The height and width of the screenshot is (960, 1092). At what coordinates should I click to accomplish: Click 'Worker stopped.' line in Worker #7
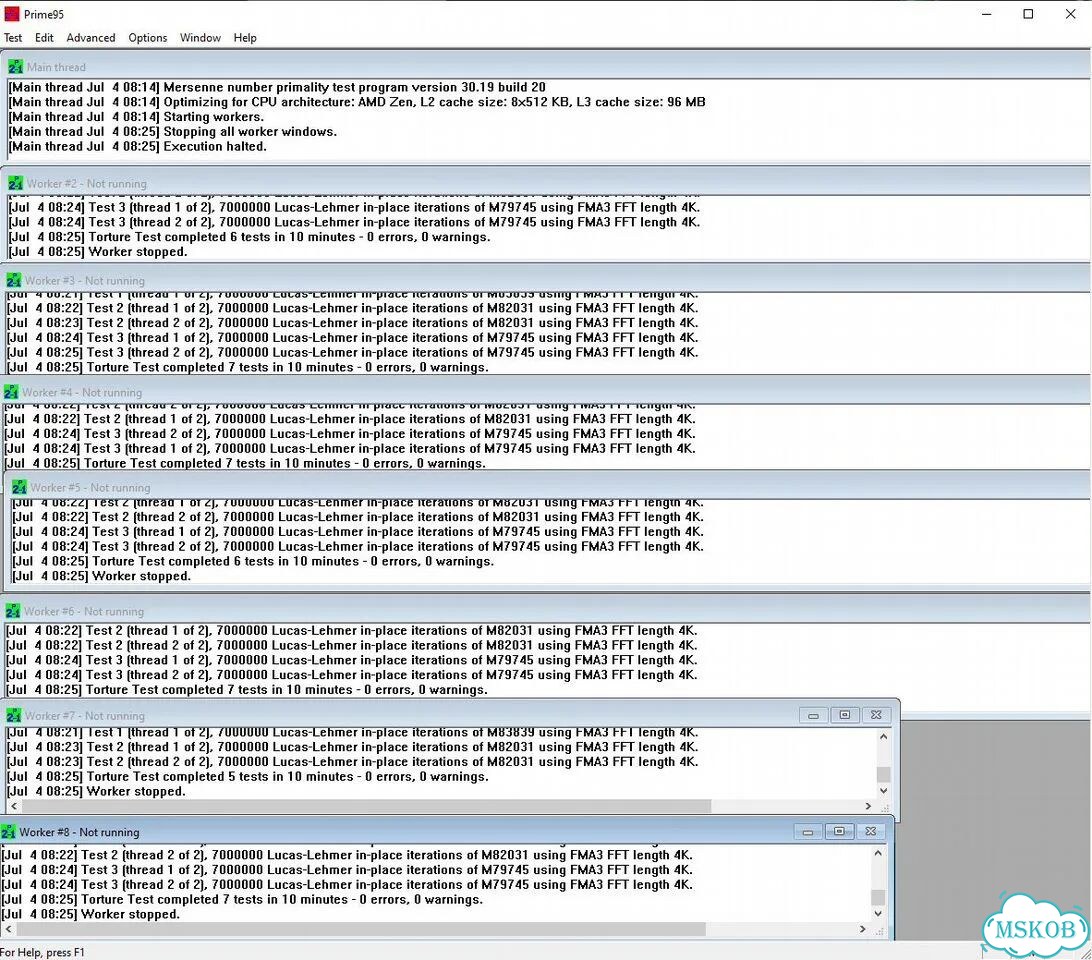pyautogui.click(x=96, y=791)
